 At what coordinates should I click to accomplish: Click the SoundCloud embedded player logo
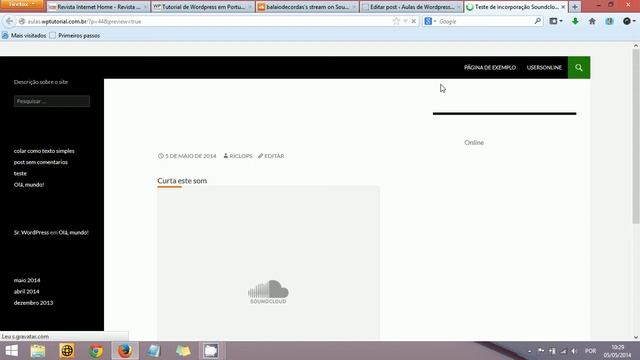tap(268, 292)
